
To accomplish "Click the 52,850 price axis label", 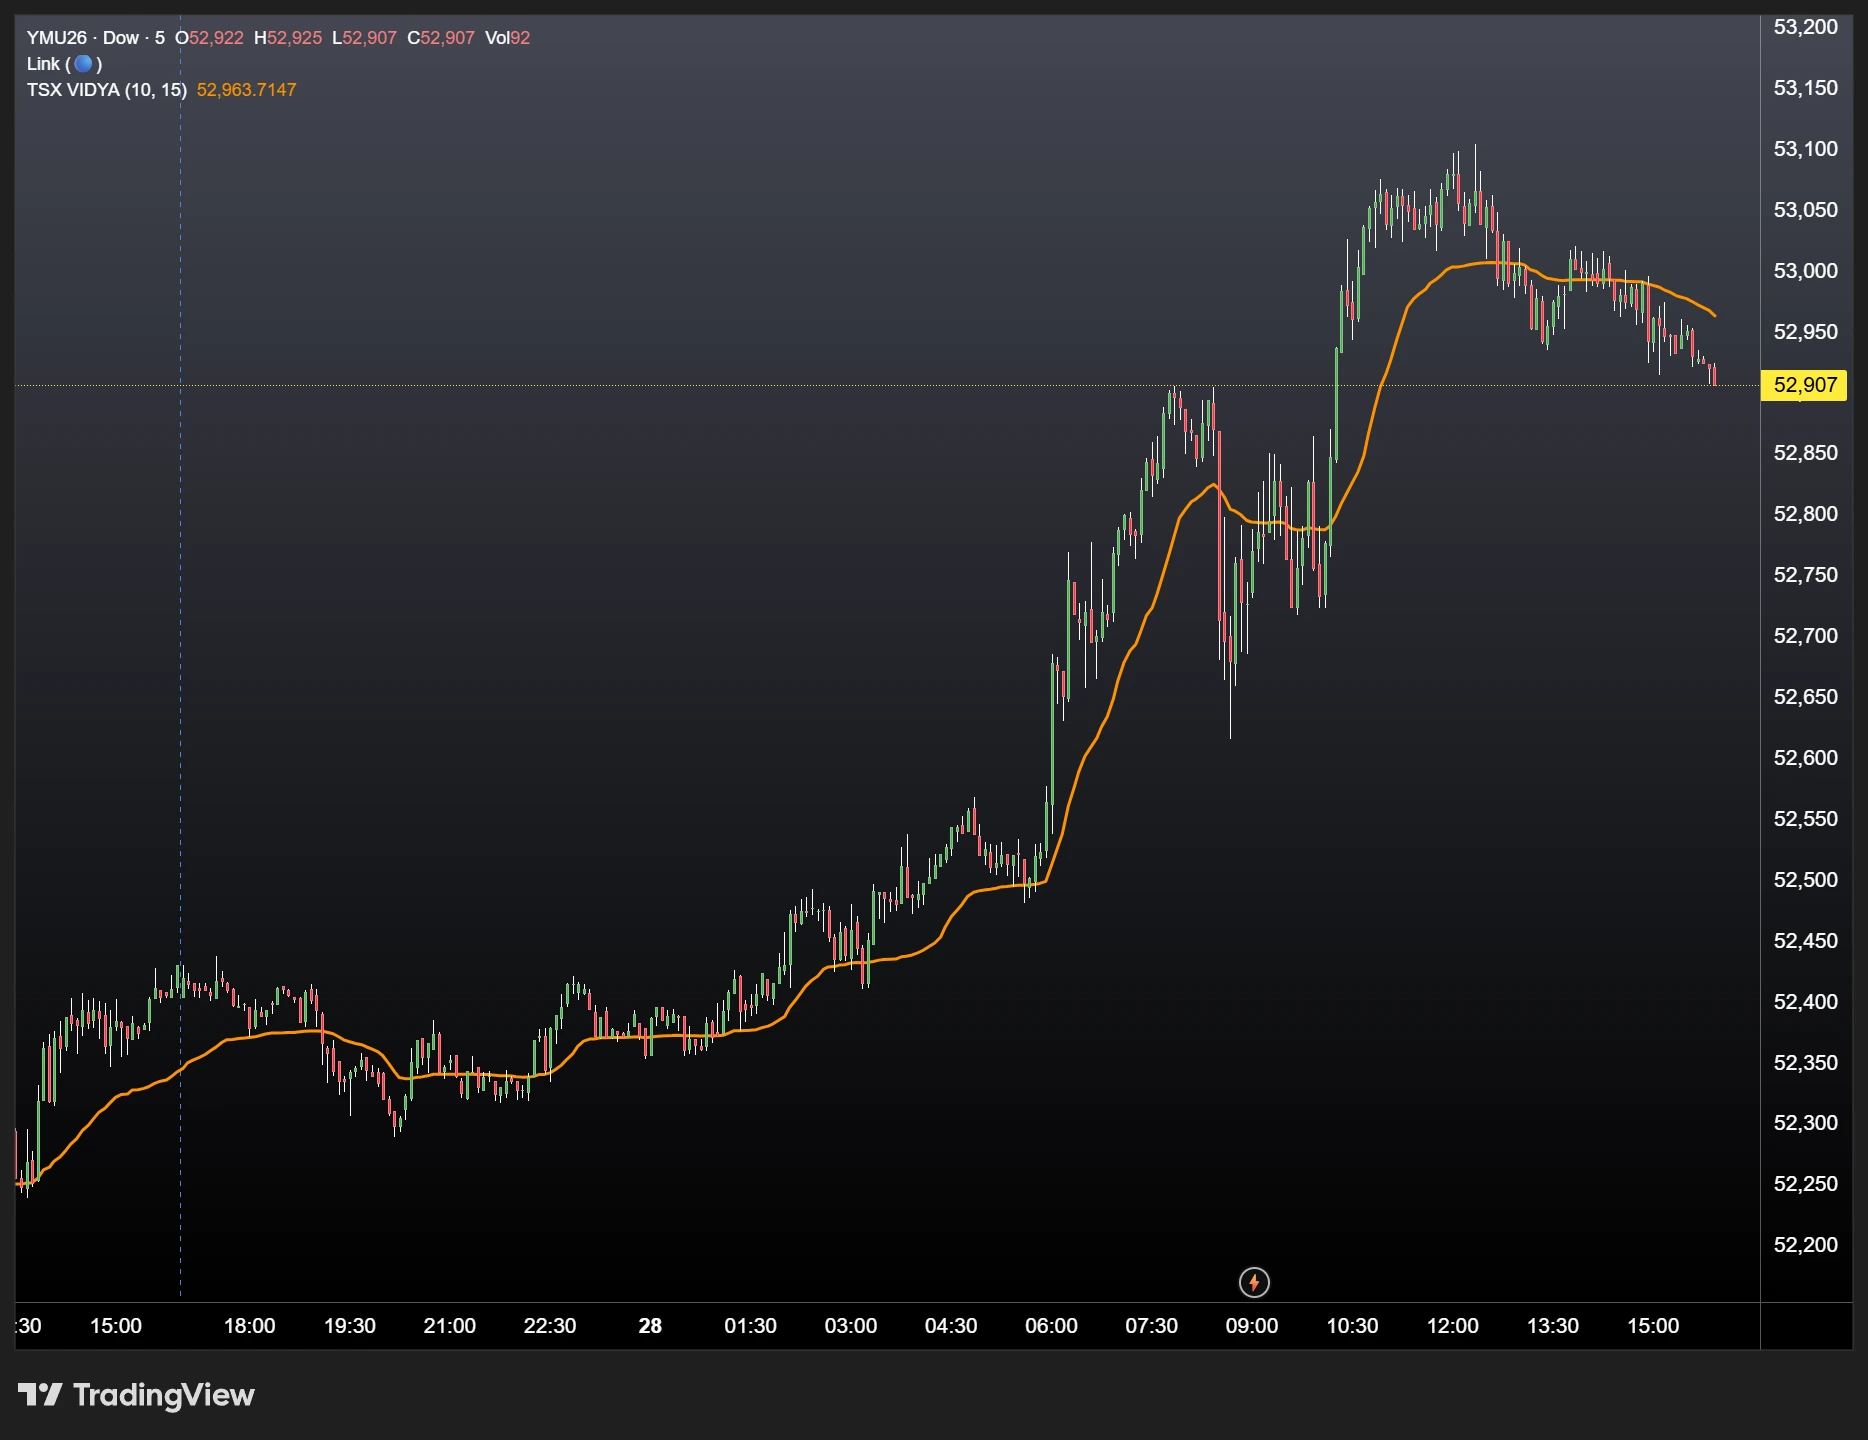I will [1805, 453].
